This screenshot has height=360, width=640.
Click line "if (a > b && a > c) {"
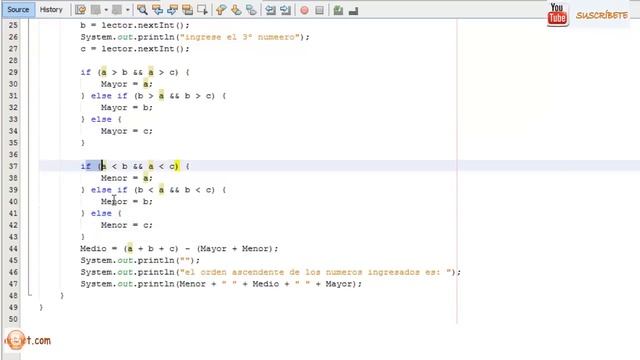click(135, 72)
